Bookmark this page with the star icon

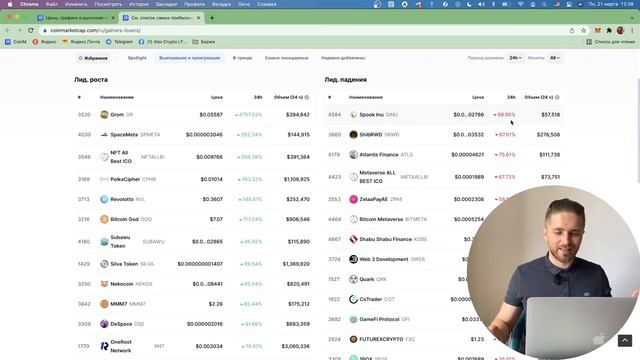coord(583,30)
